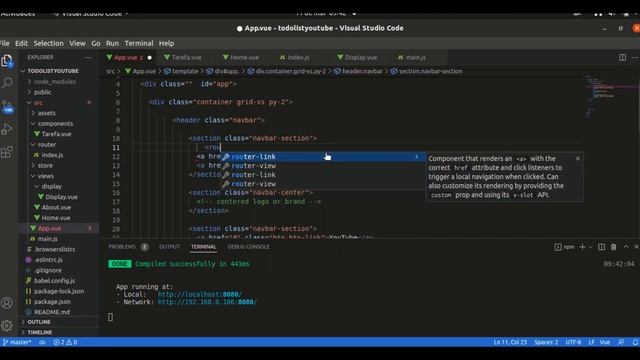Close the bottom panel
The height and width of the screenshot is (360, 640).
coord(636,247)
